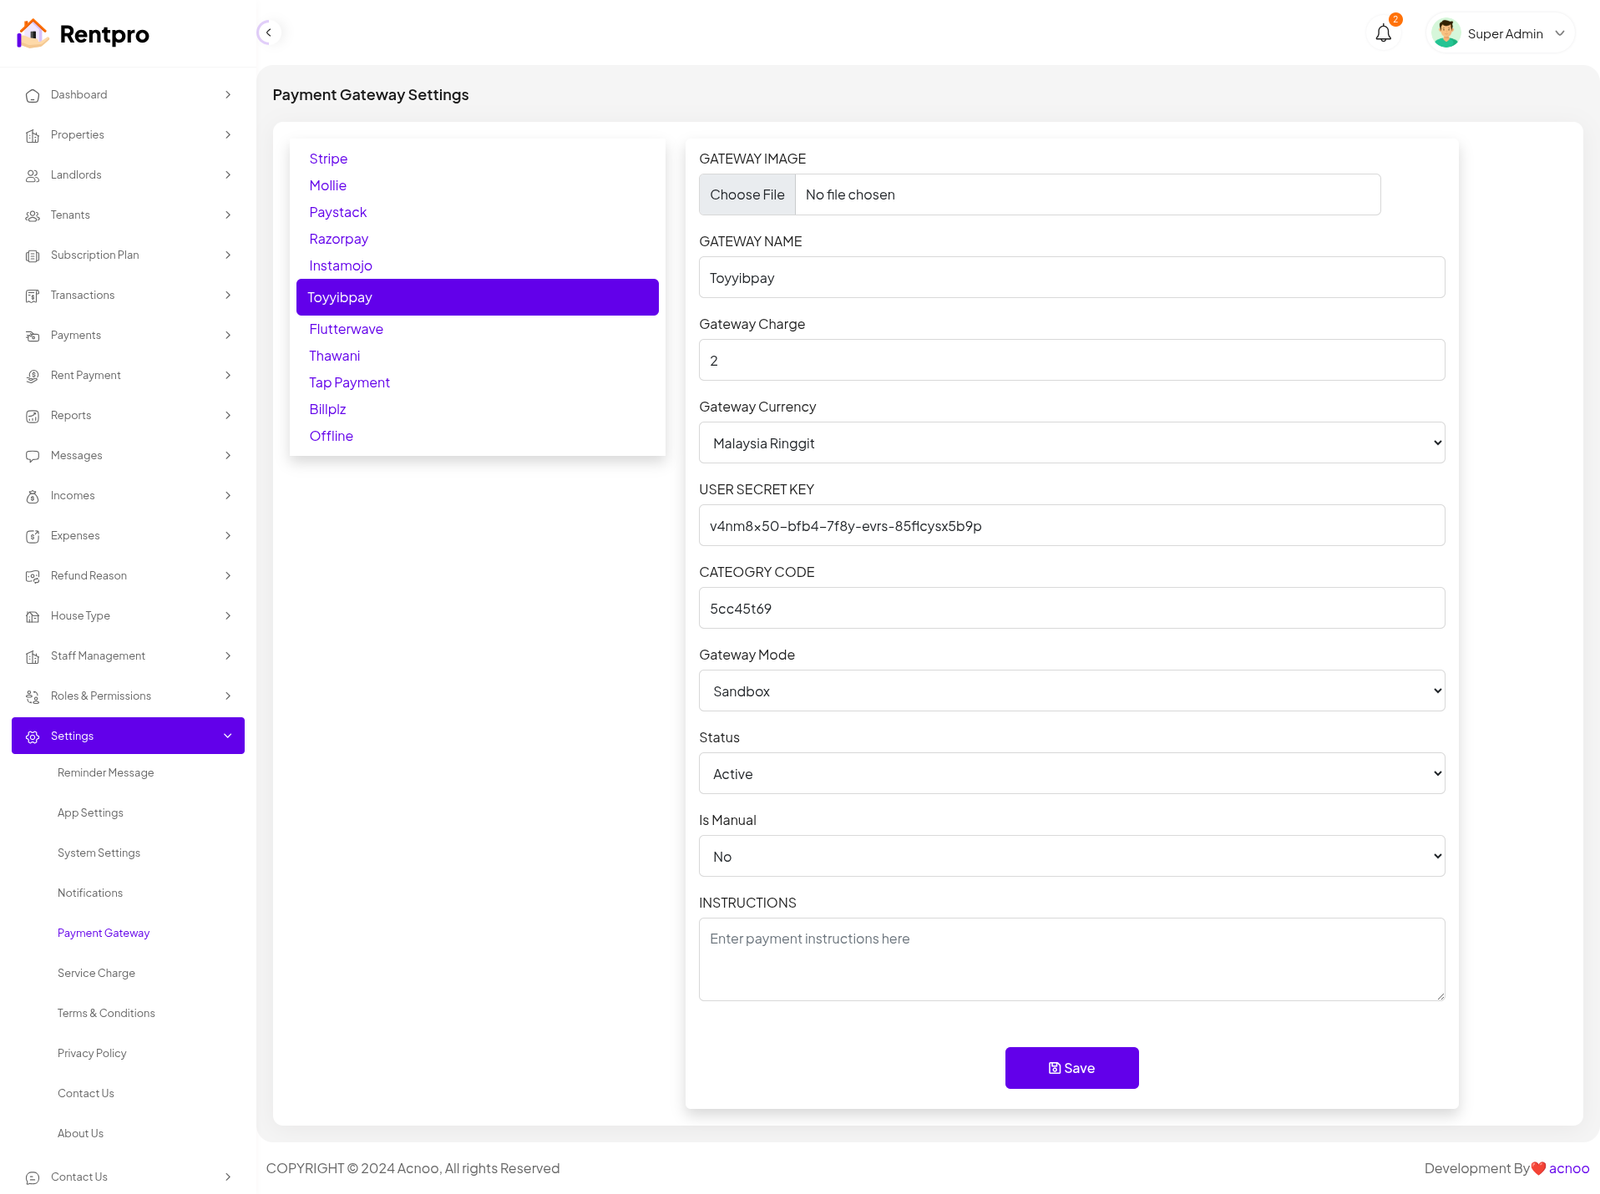Image resolution: width=1600 pixels, height=1194 pixels.
Task: Click the User Secret Key field
Action: point(1071,526)
